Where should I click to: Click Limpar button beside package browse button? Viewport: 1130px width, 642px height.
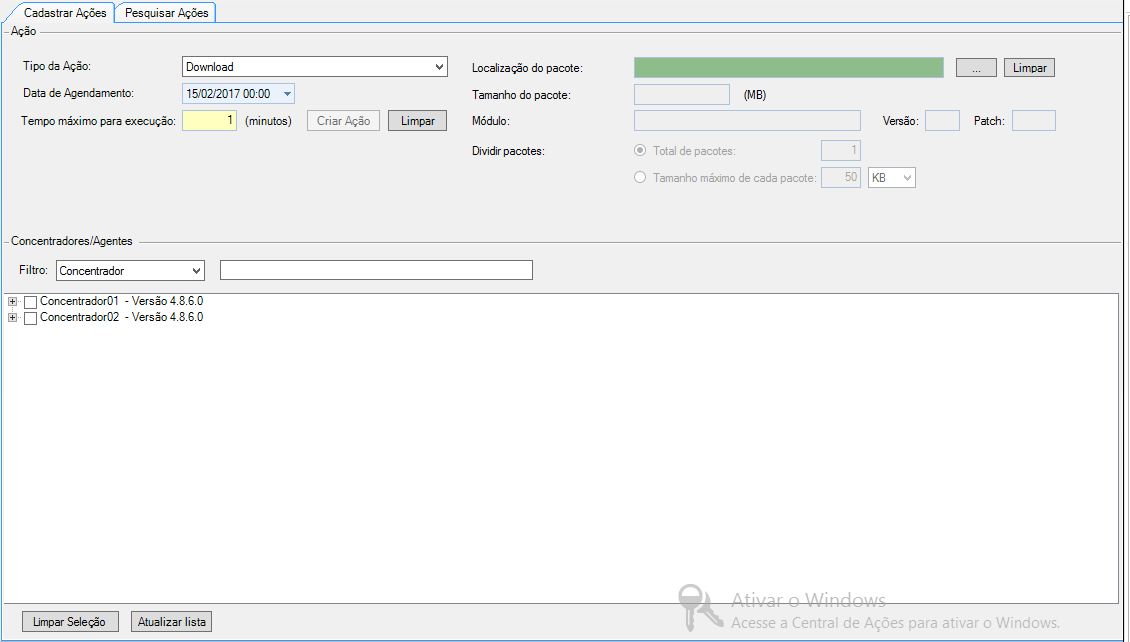coord(1030,68)
